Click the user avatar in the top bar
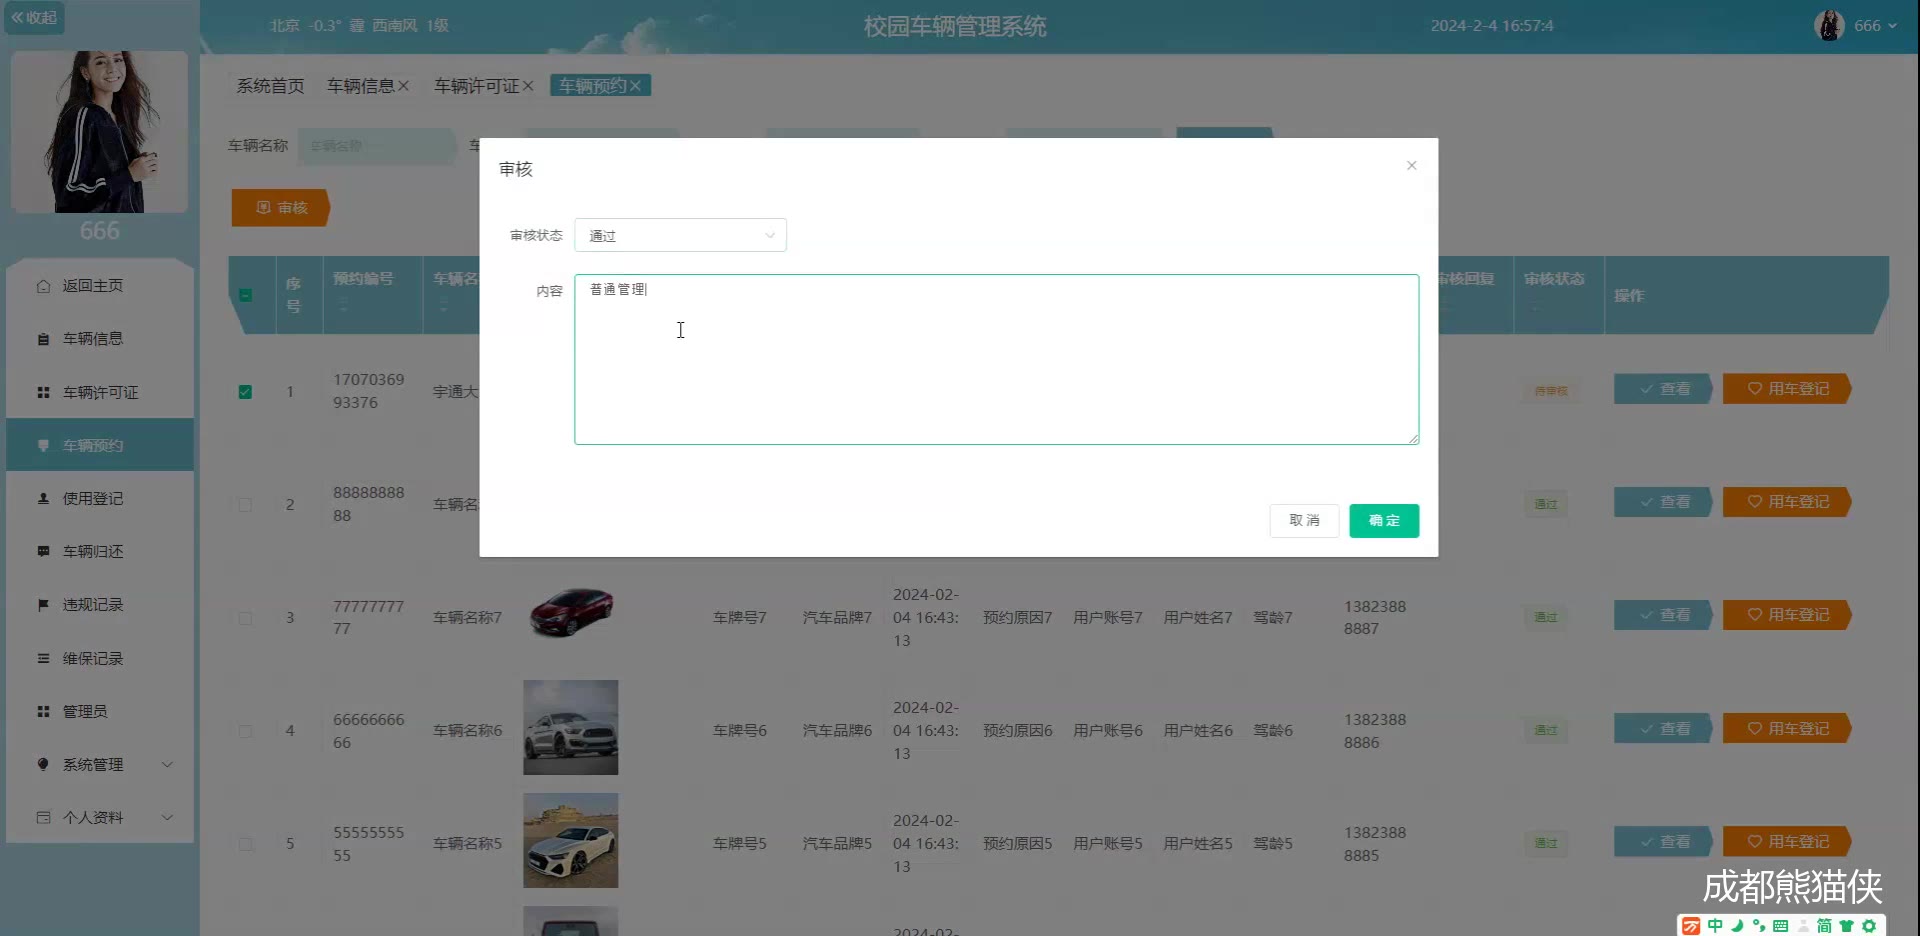The height and width of the screenshot is (936, 1920). pyautogui.click(x=1829, y=26)
